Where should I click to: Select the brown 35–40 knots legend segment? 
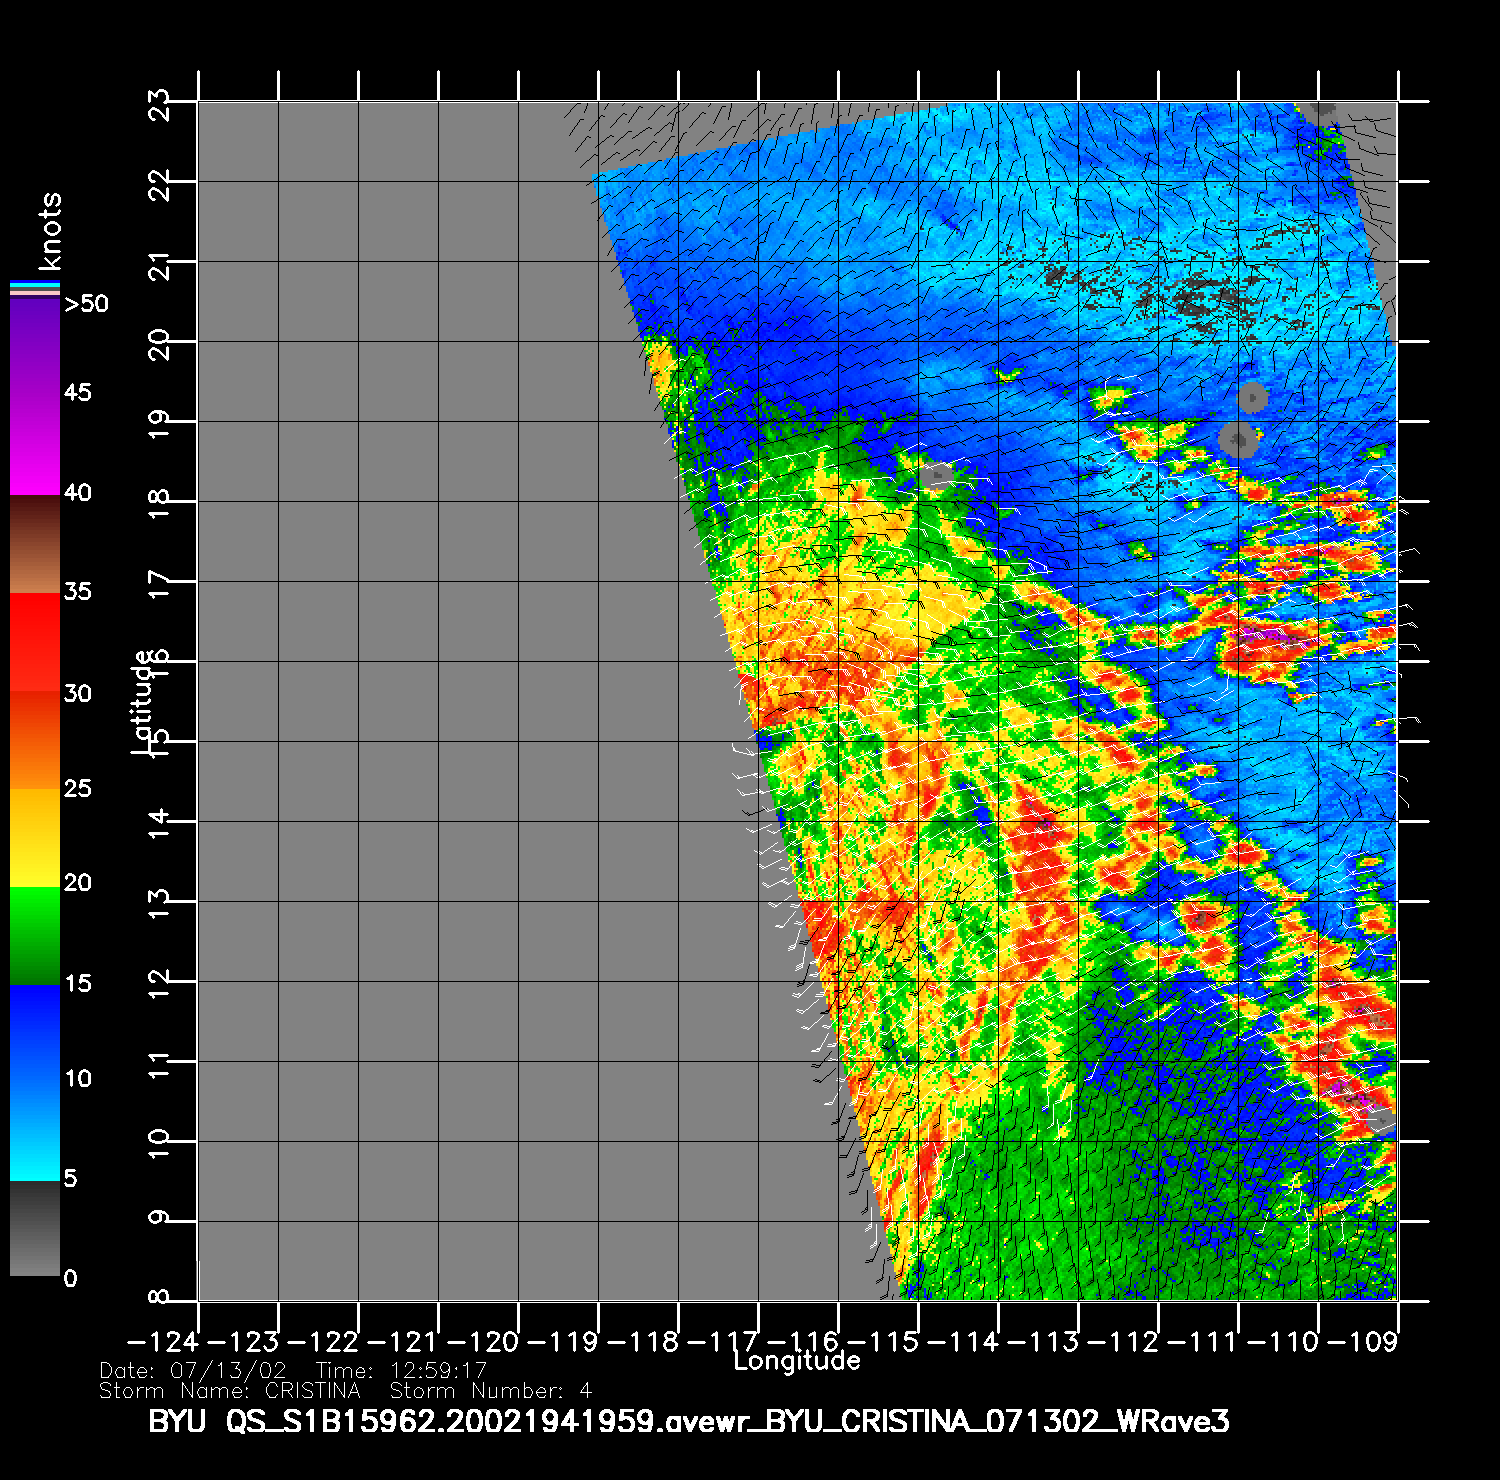coord(35,545)
